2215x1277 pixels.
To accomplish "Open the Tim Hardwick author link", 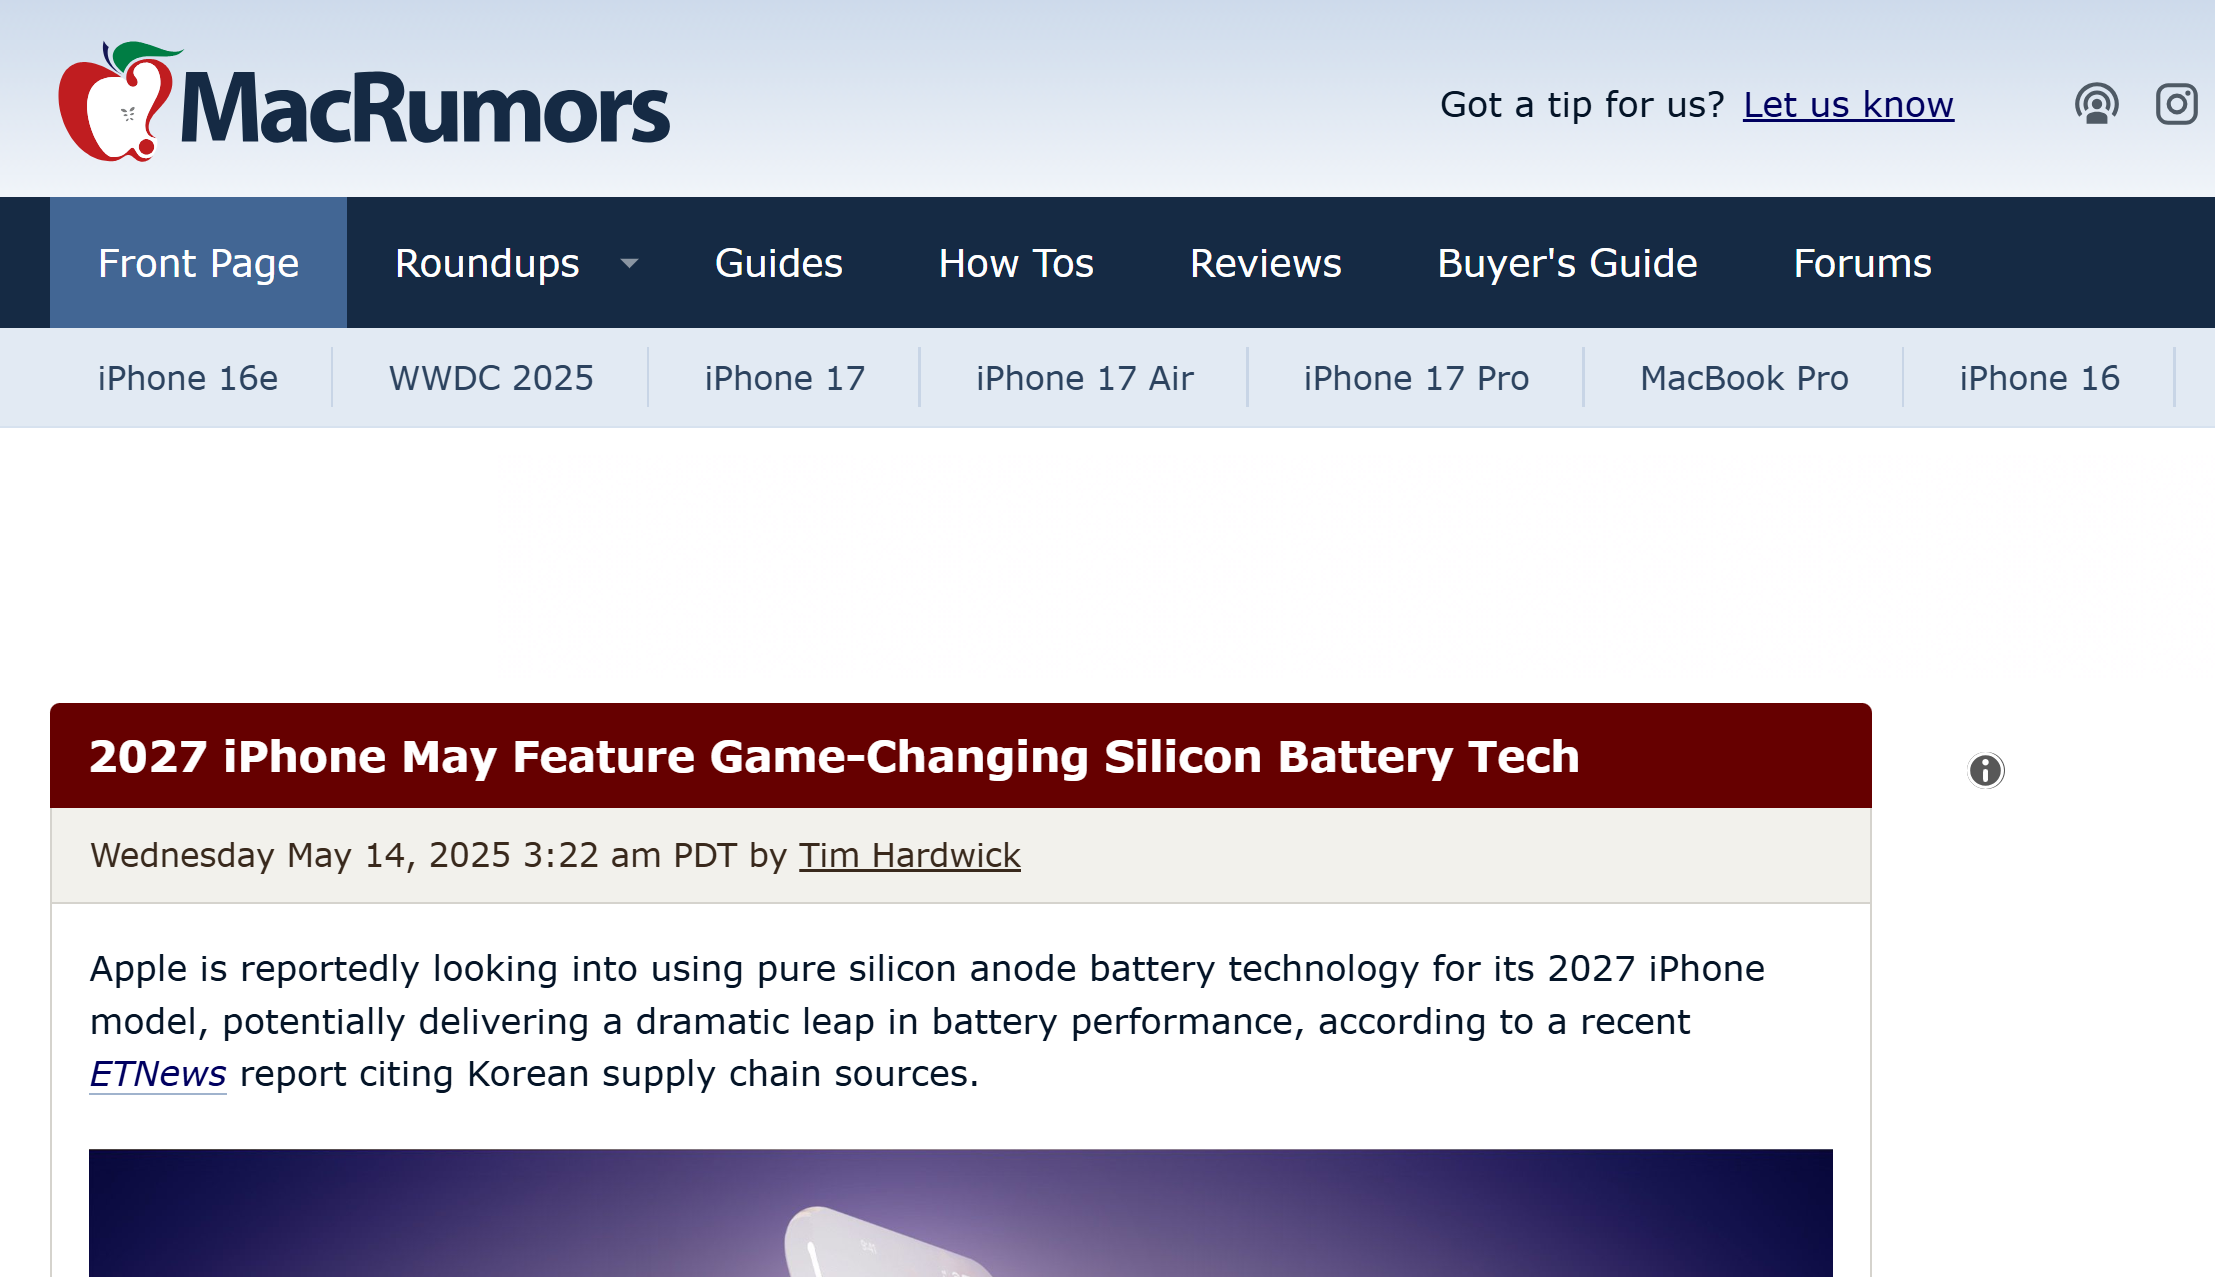I will [x=909, y=855].
